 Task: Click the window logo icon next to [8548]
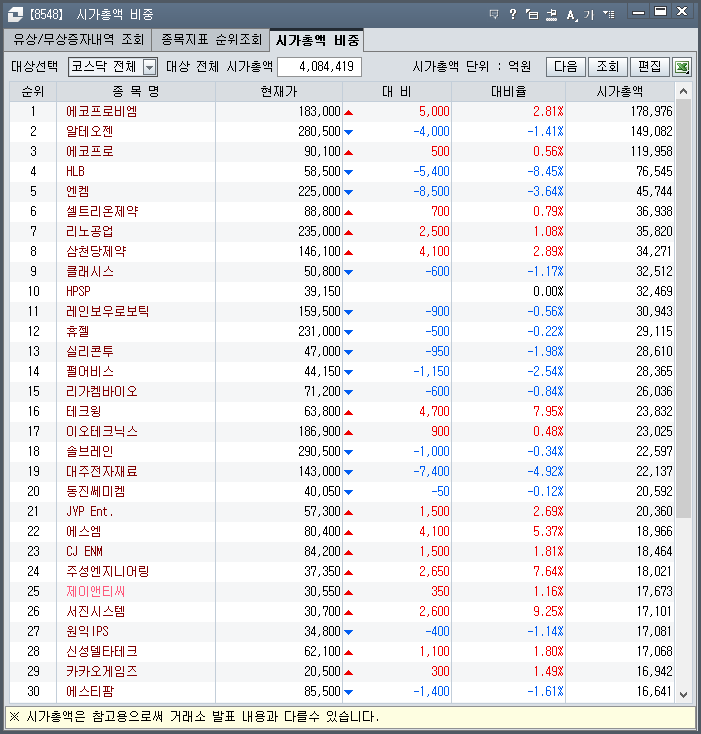tap(15, 15)
